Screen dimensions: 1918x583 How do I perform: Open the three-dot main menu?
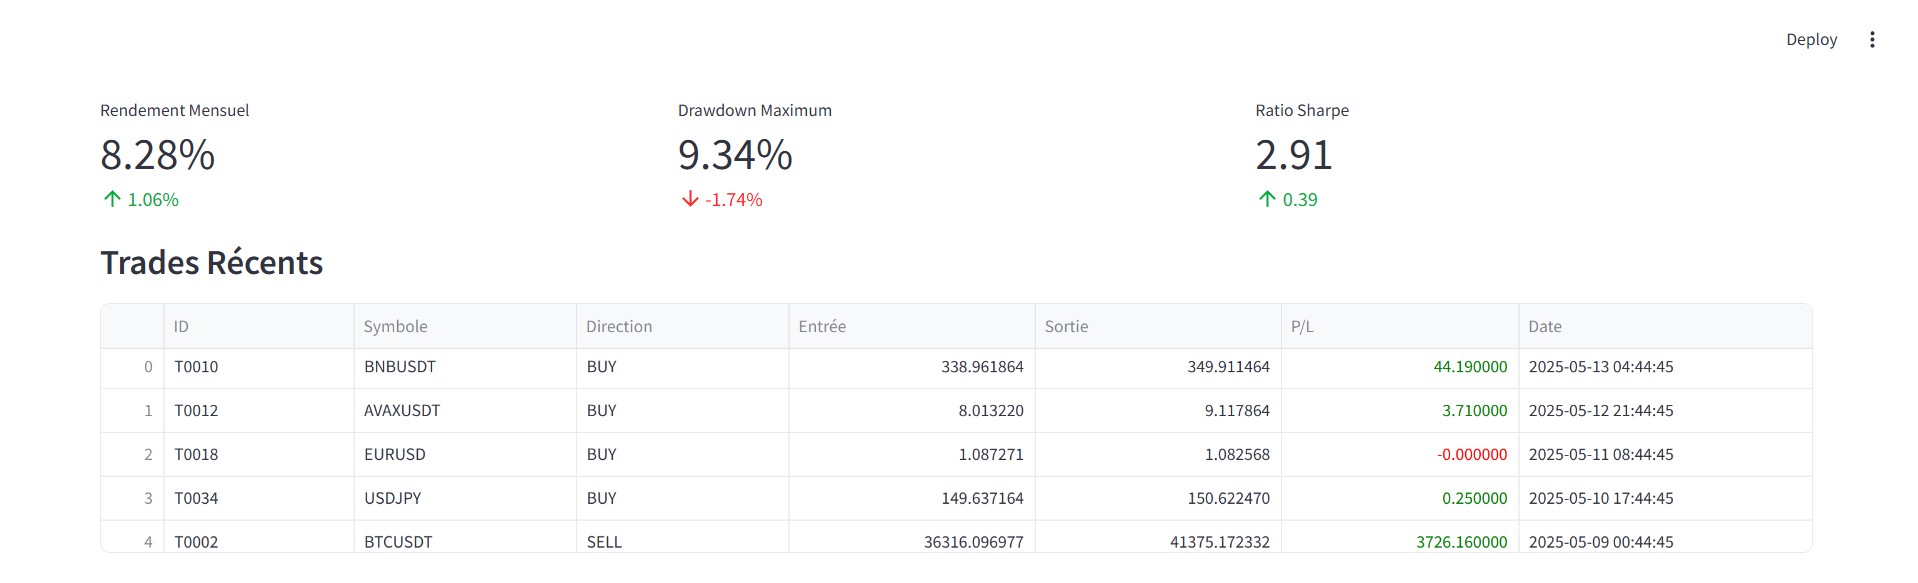1872,40
